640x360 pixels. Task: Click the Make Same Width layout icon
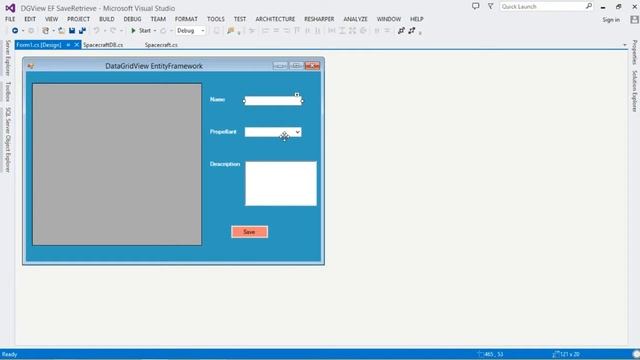point(332,31)
